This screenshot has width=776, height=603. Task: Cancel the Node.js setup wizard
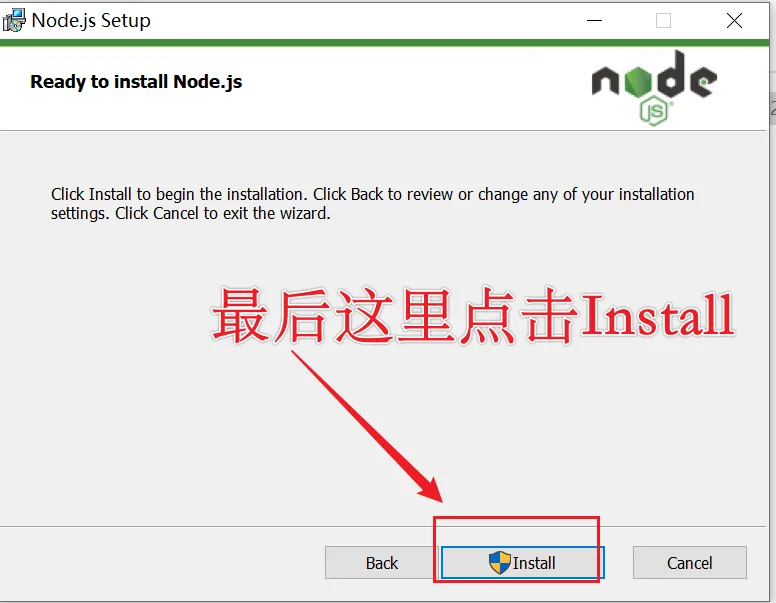(x=689, y=562)
